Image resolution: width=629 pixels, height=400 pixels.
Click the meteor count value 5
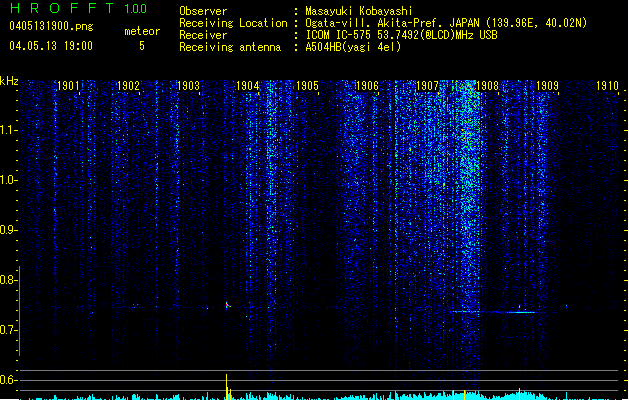click(142, 46)
